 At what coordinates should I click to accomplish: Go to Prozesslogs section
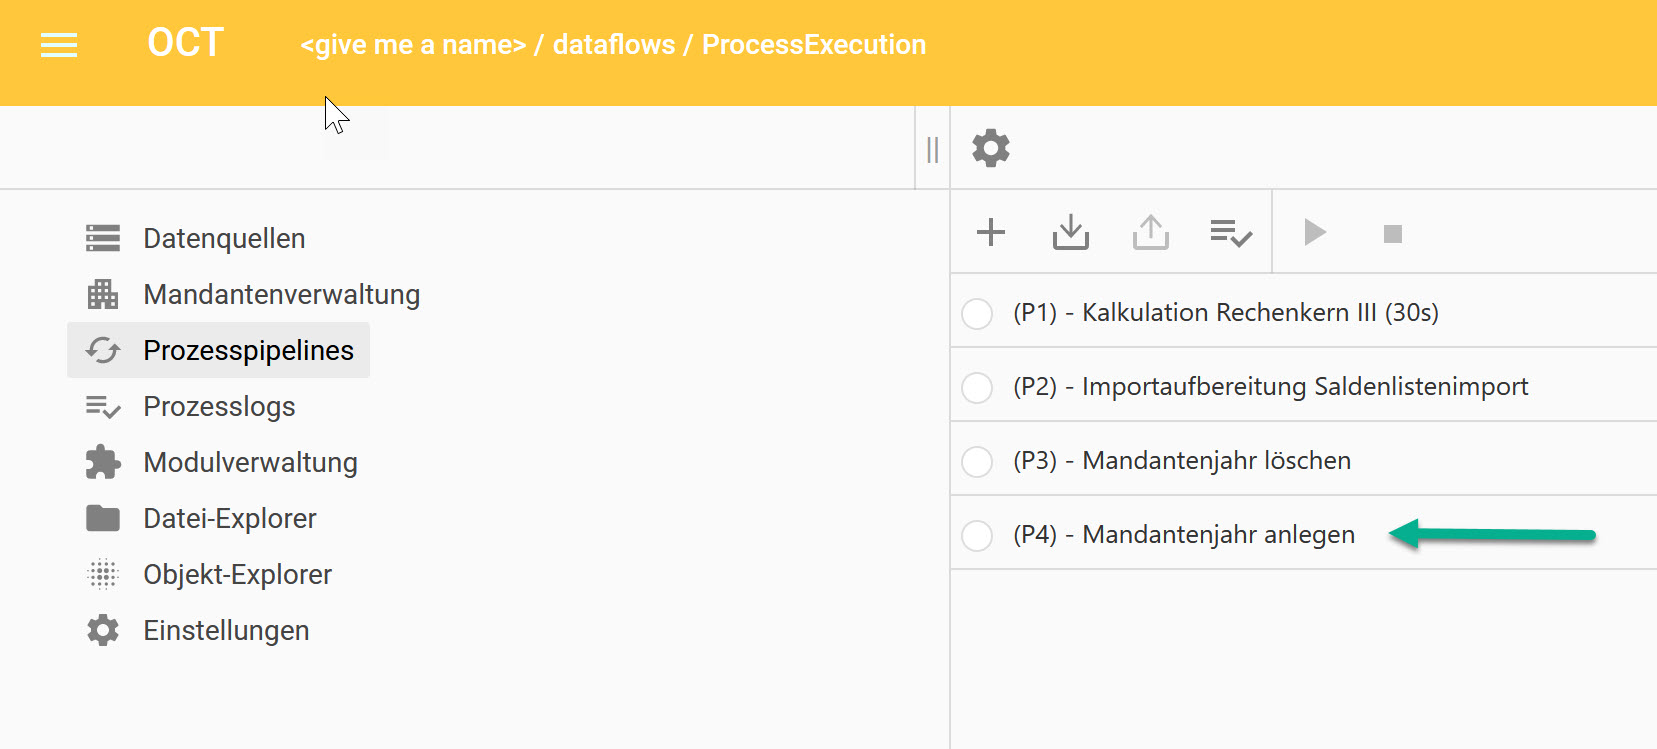[x=219, y=406]
